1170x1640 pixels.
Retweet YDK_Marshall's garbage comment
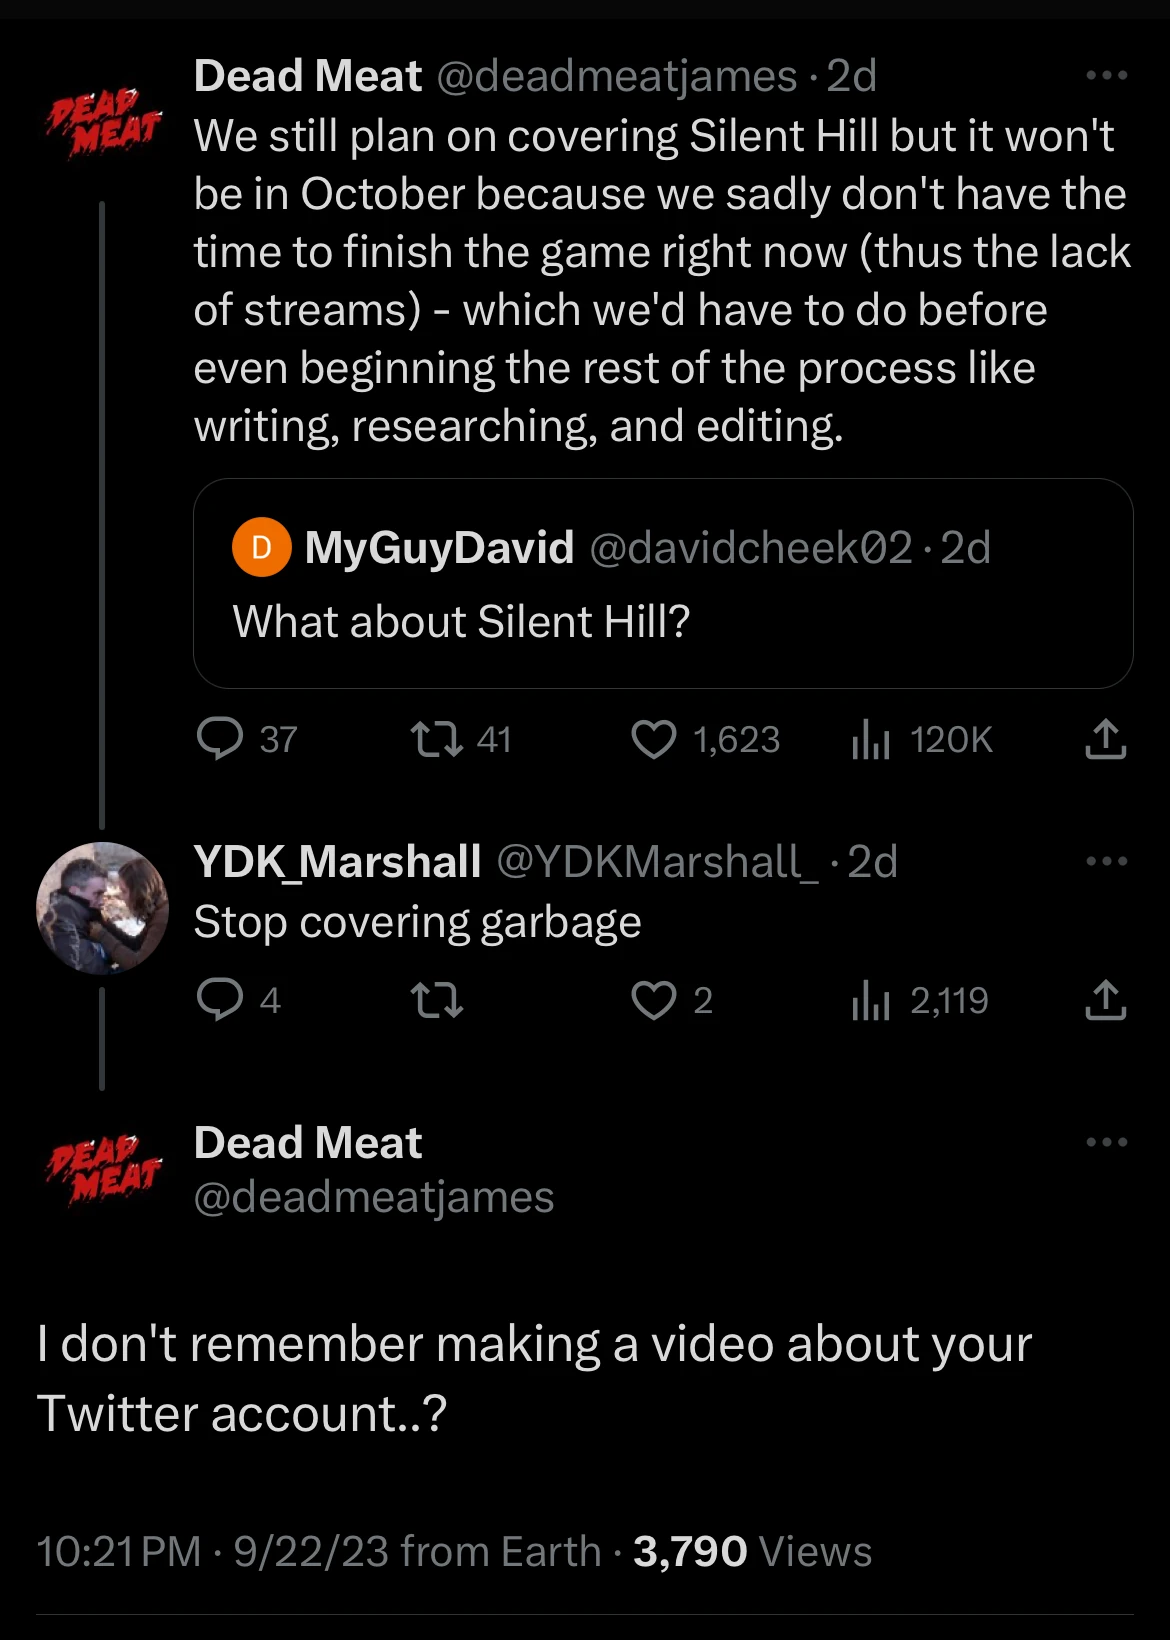[437, 999]
